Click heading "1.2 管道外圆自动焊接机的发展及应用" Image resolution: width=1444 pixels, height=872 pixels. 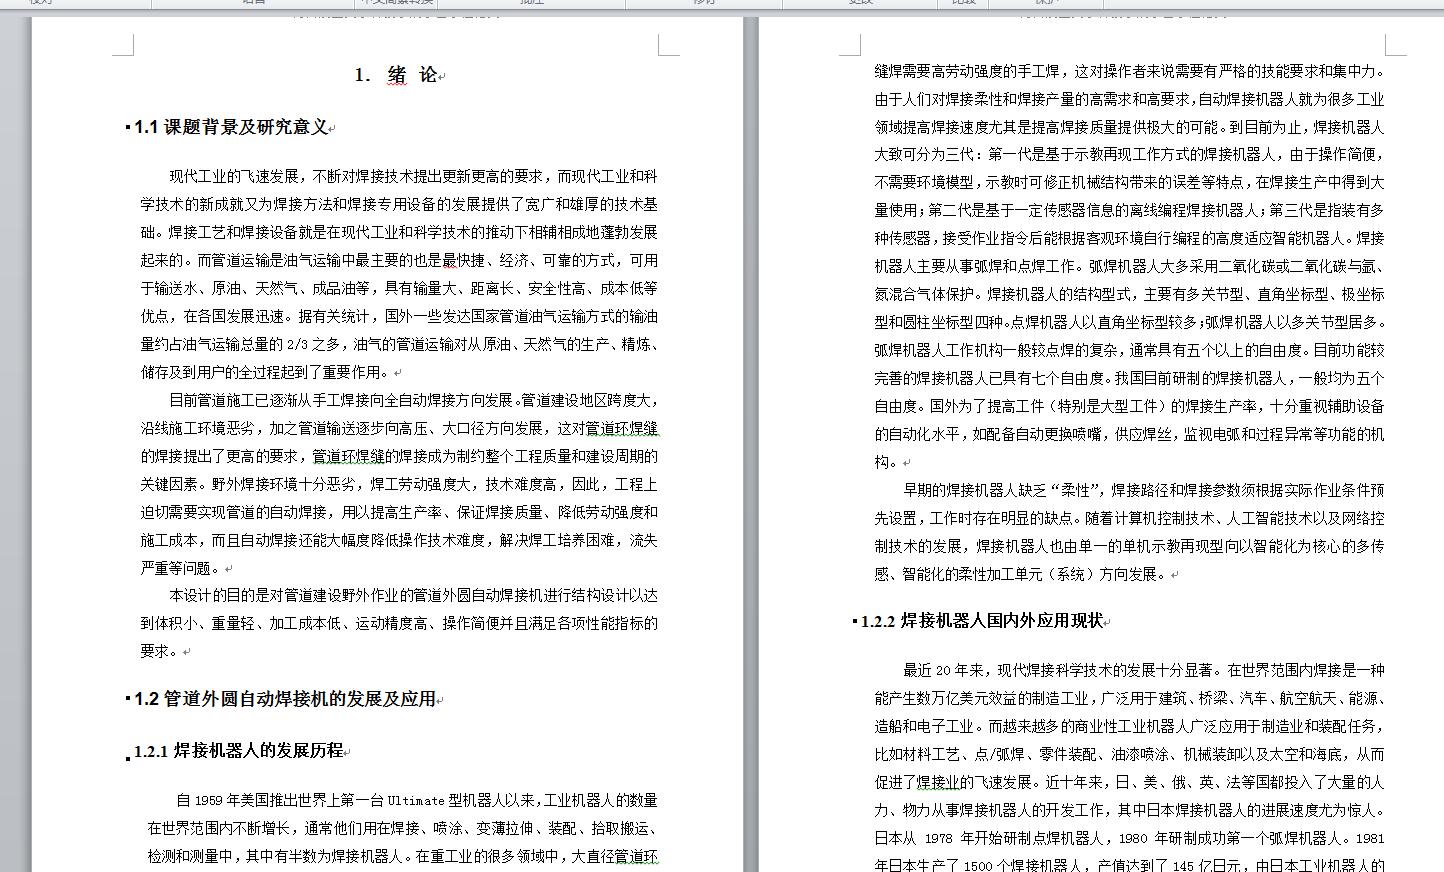[x=285, y=699]
